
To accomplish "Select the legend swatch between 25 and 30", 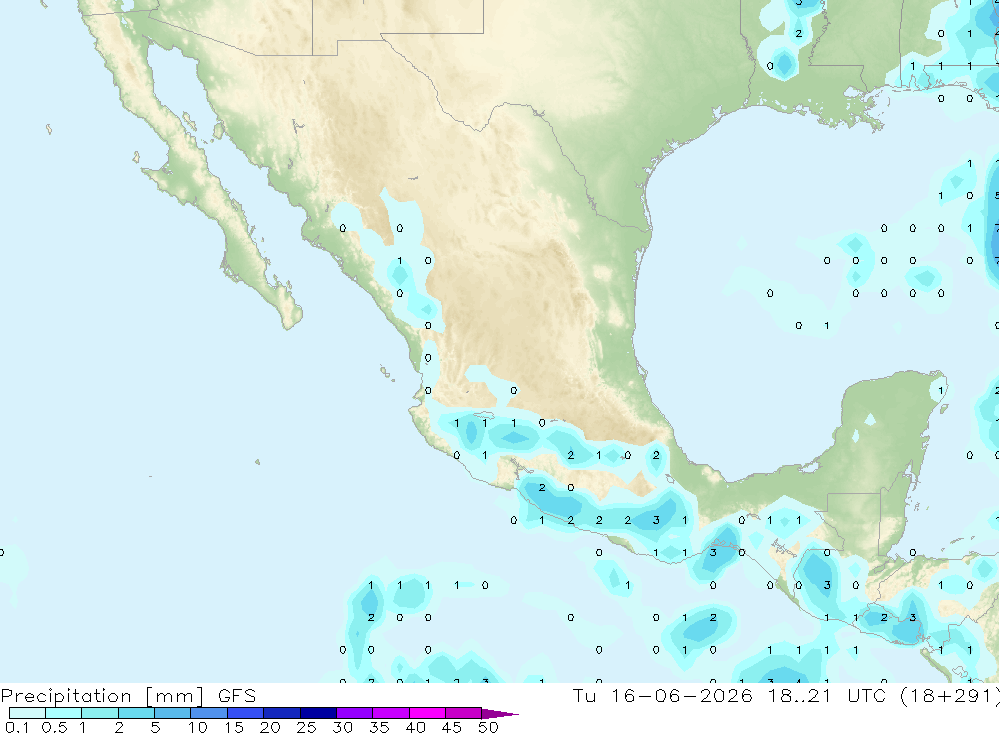I will coord(318,713).
